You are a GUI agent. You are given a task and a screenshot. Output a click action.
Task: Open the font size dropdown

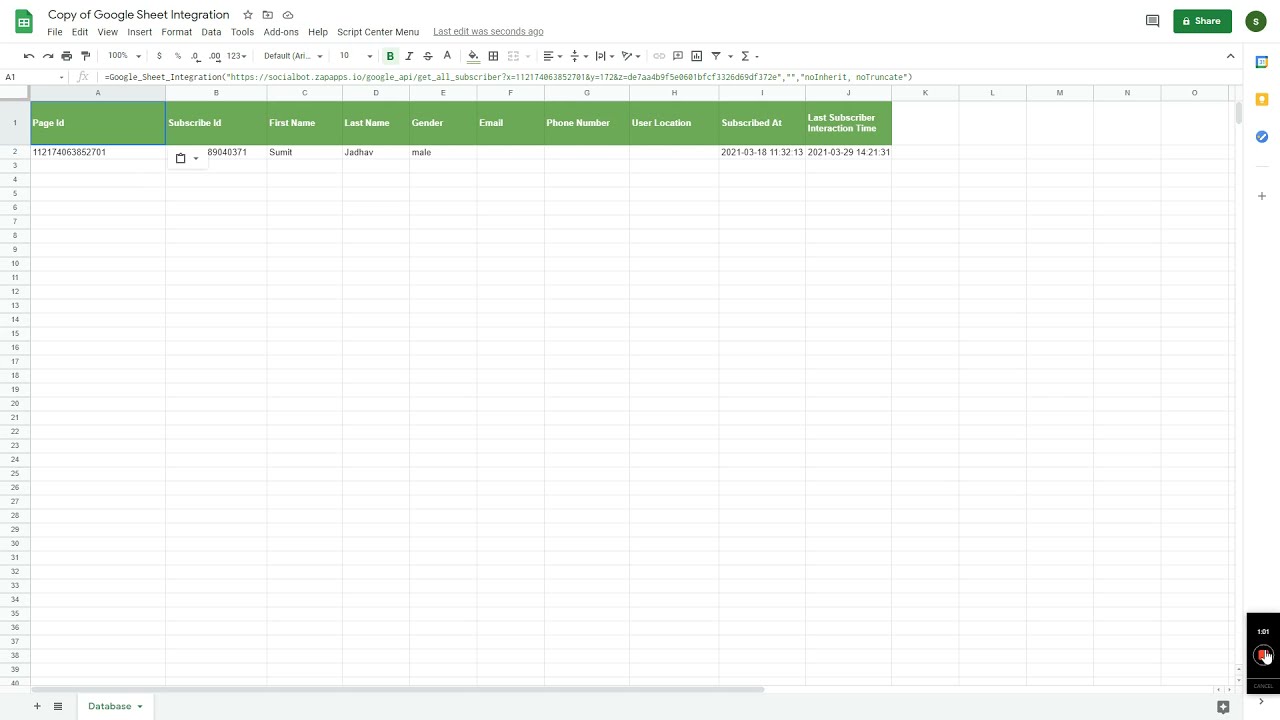click(356, 56)
